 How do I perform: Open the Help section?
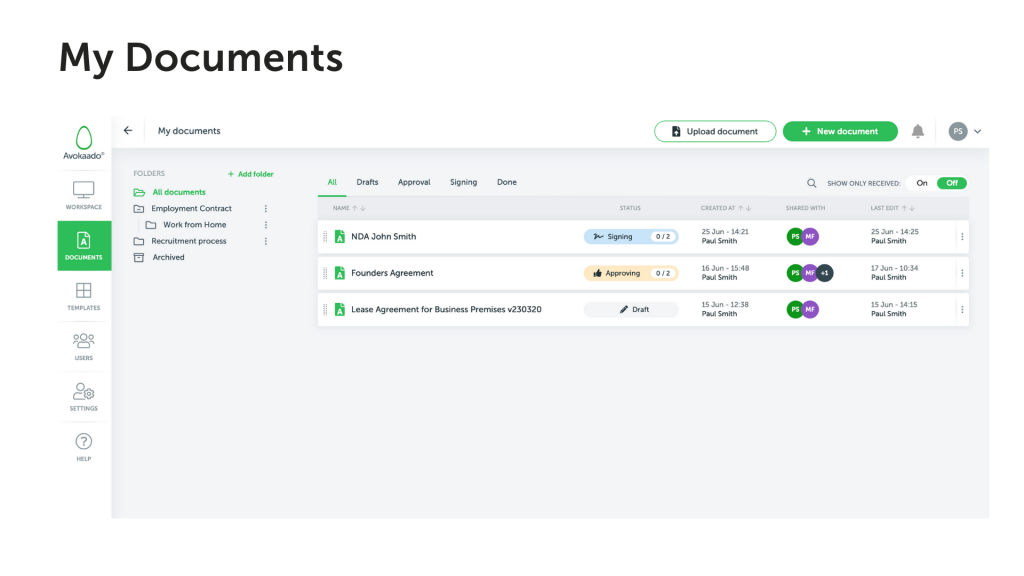click(83, 445)
